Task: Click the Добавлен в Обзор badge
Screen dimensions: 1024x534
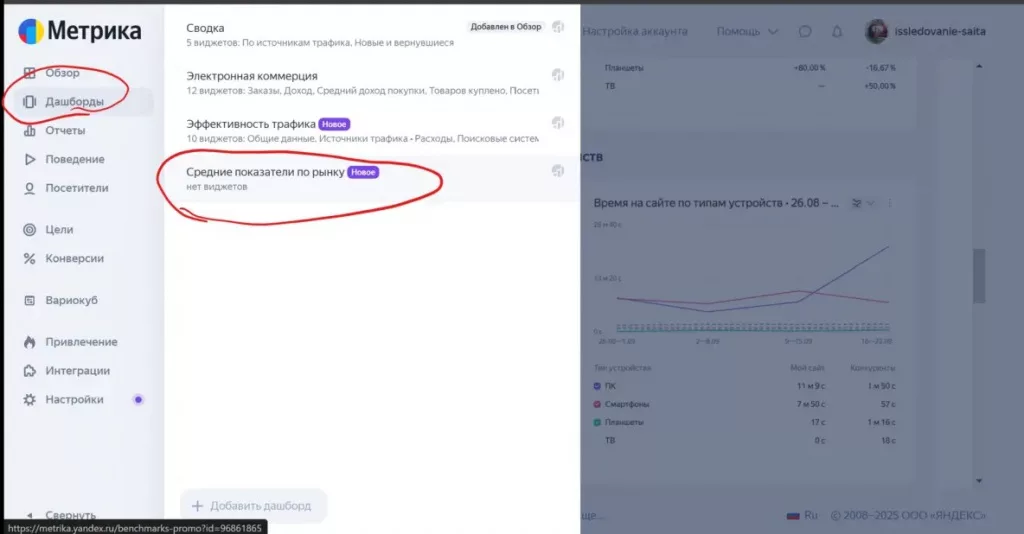Action: click(x=506, y=27)
